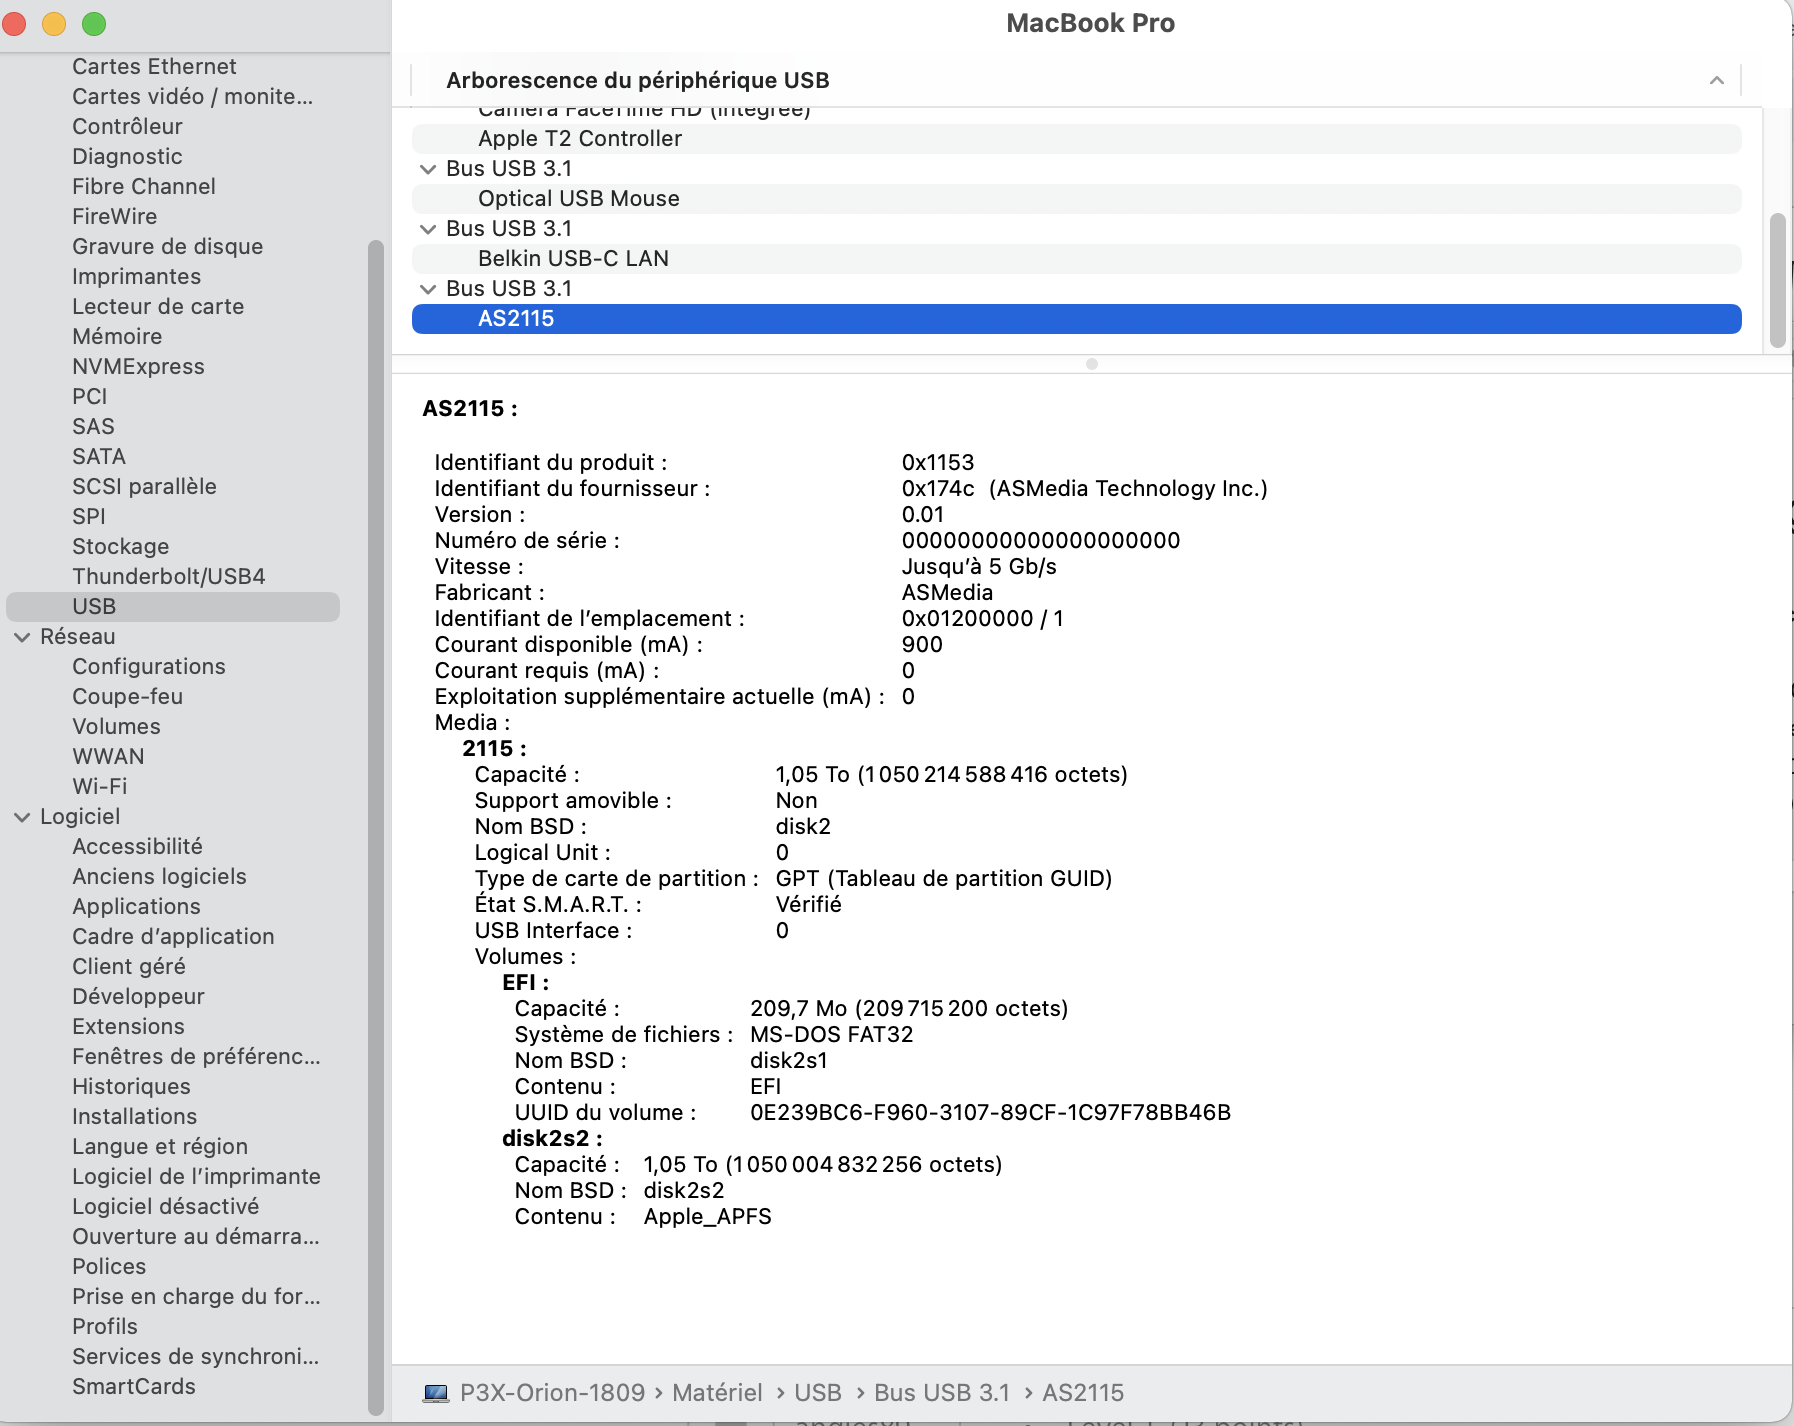The image size is (1794, 1426).
Task: Open Développeur in the sidebar
Action: 138,997
